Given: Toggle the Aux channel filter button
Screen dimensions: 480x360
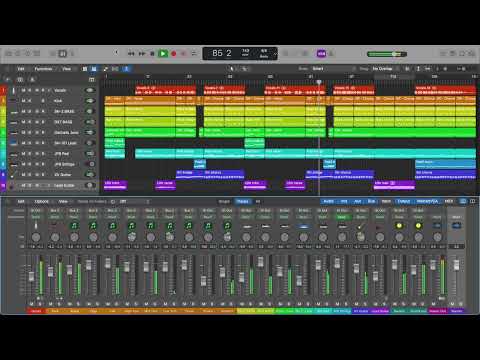Looking at the screenshot, I should (x=358, y=201).
